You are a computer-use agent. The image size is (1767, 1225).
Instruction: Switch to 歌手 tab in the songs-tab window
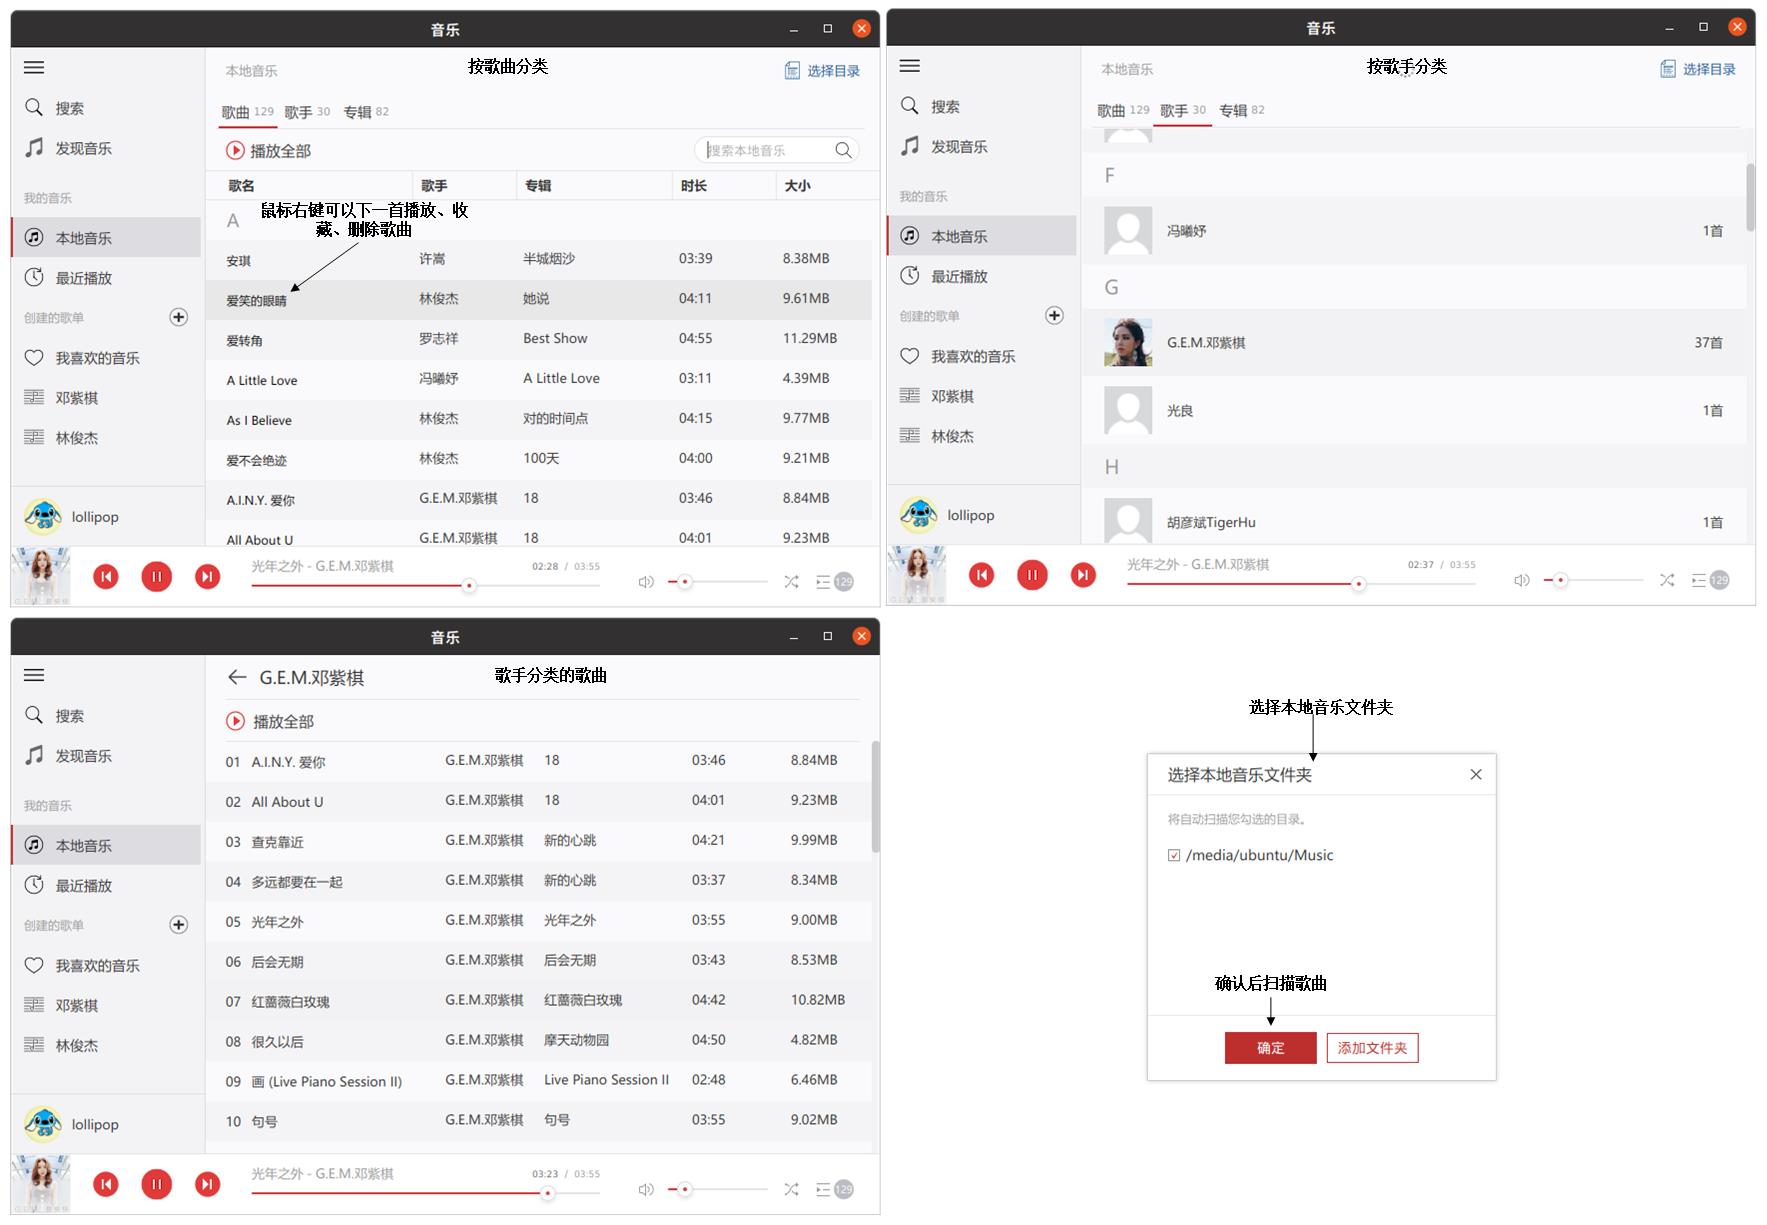click(x=307, y=112)
